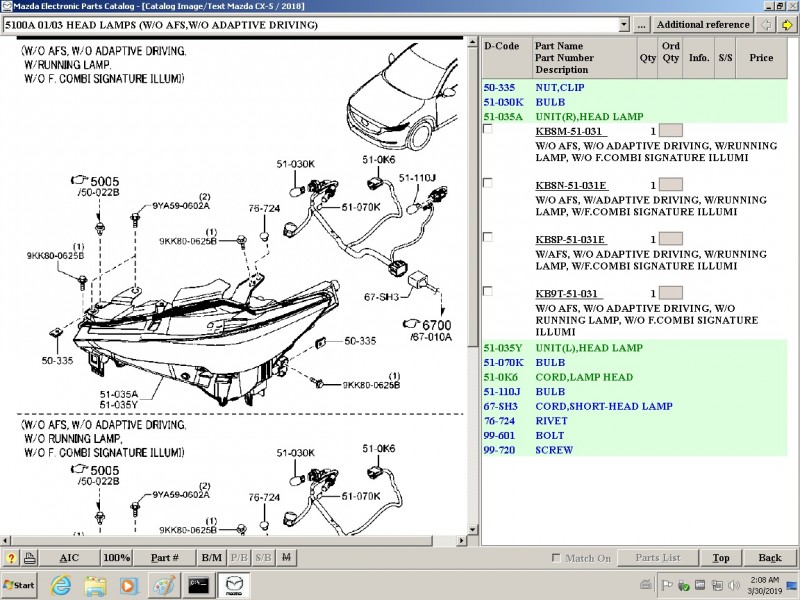Open Additional reference

click(703, 24)
